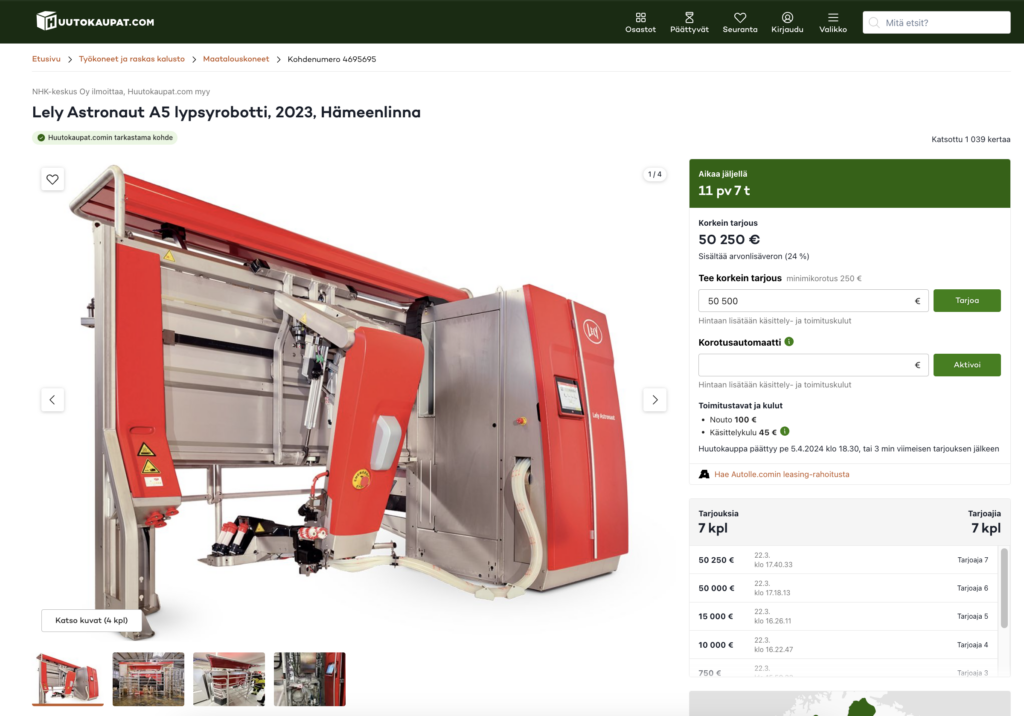Click the Mitä etsit search field
The image size is (1024, 716).
[936, 22]
